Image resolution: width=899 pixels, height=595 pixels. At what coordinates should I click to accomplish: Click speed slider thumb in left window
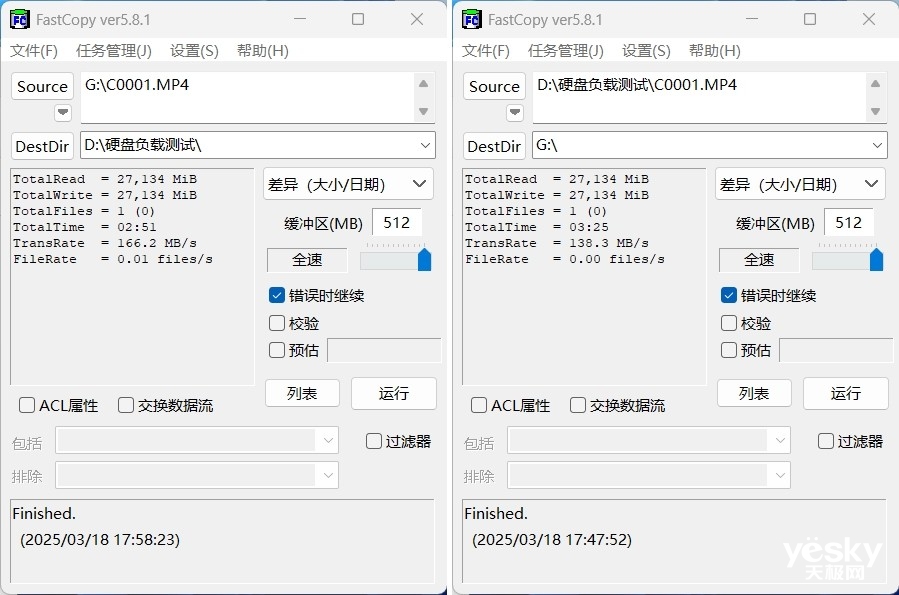[424, 259]
